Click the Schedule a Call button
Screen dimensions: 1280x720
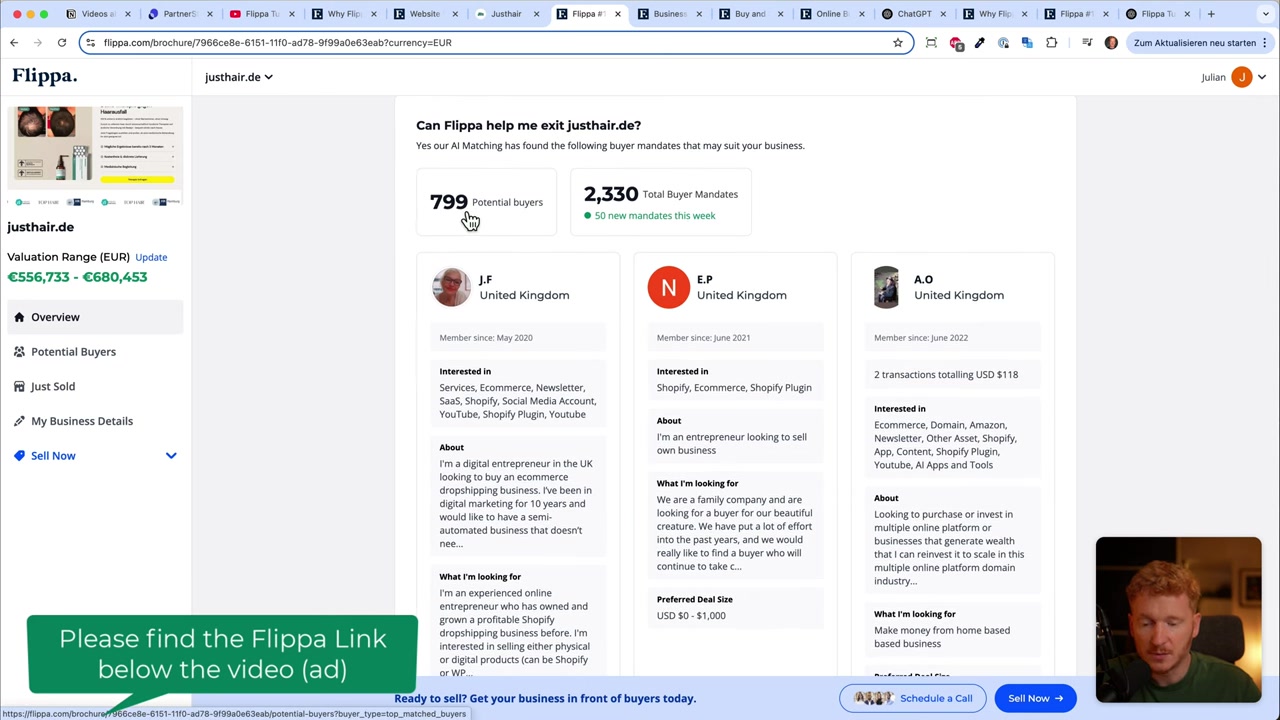[912, 698]
